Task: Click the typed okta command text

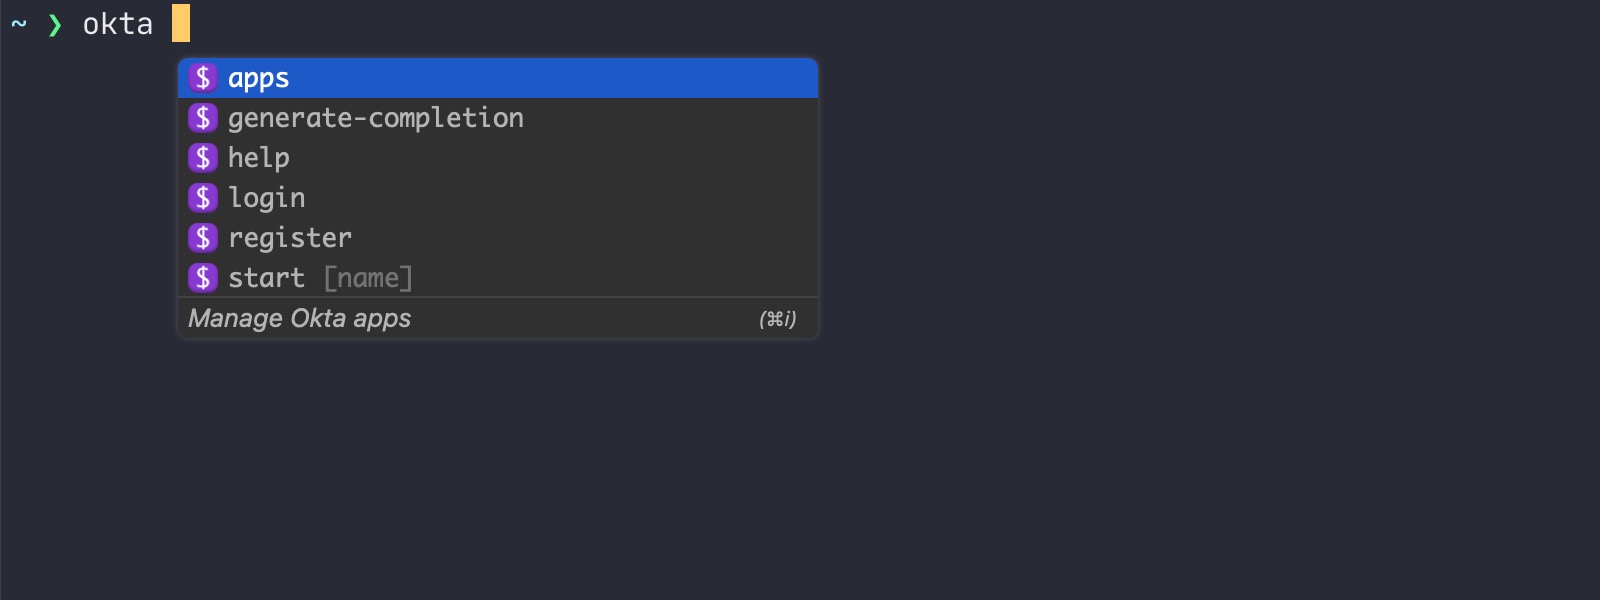Action: (x=117, y=24)
